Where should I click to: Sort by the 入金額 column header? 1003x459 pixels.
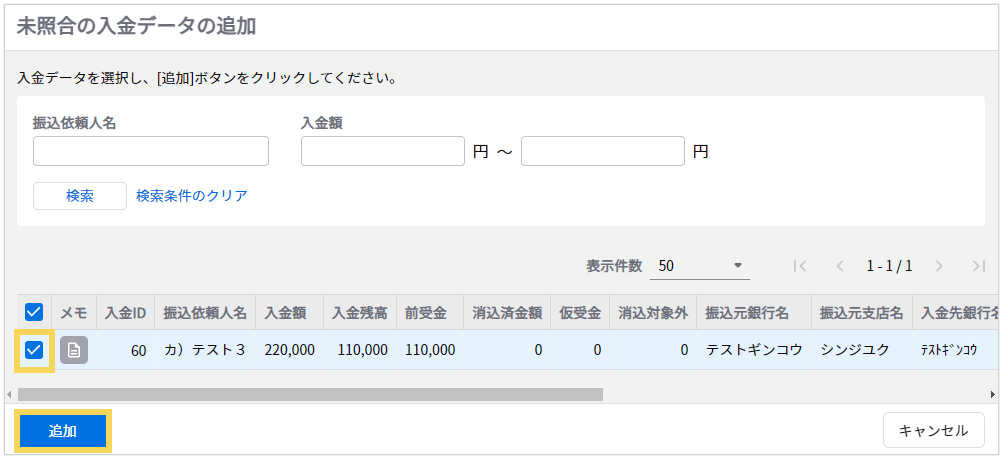[x=289, y=313]
